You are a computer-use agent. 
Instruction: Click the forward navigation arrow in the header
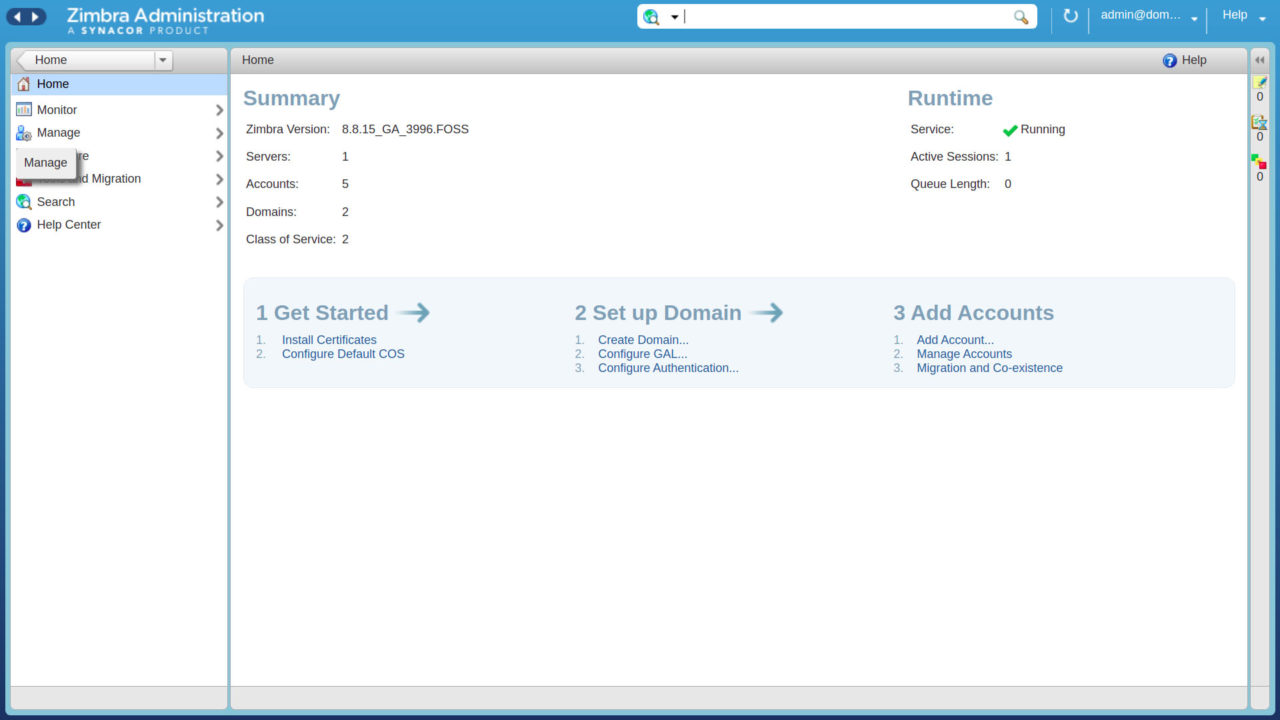(x=35, y=15)
